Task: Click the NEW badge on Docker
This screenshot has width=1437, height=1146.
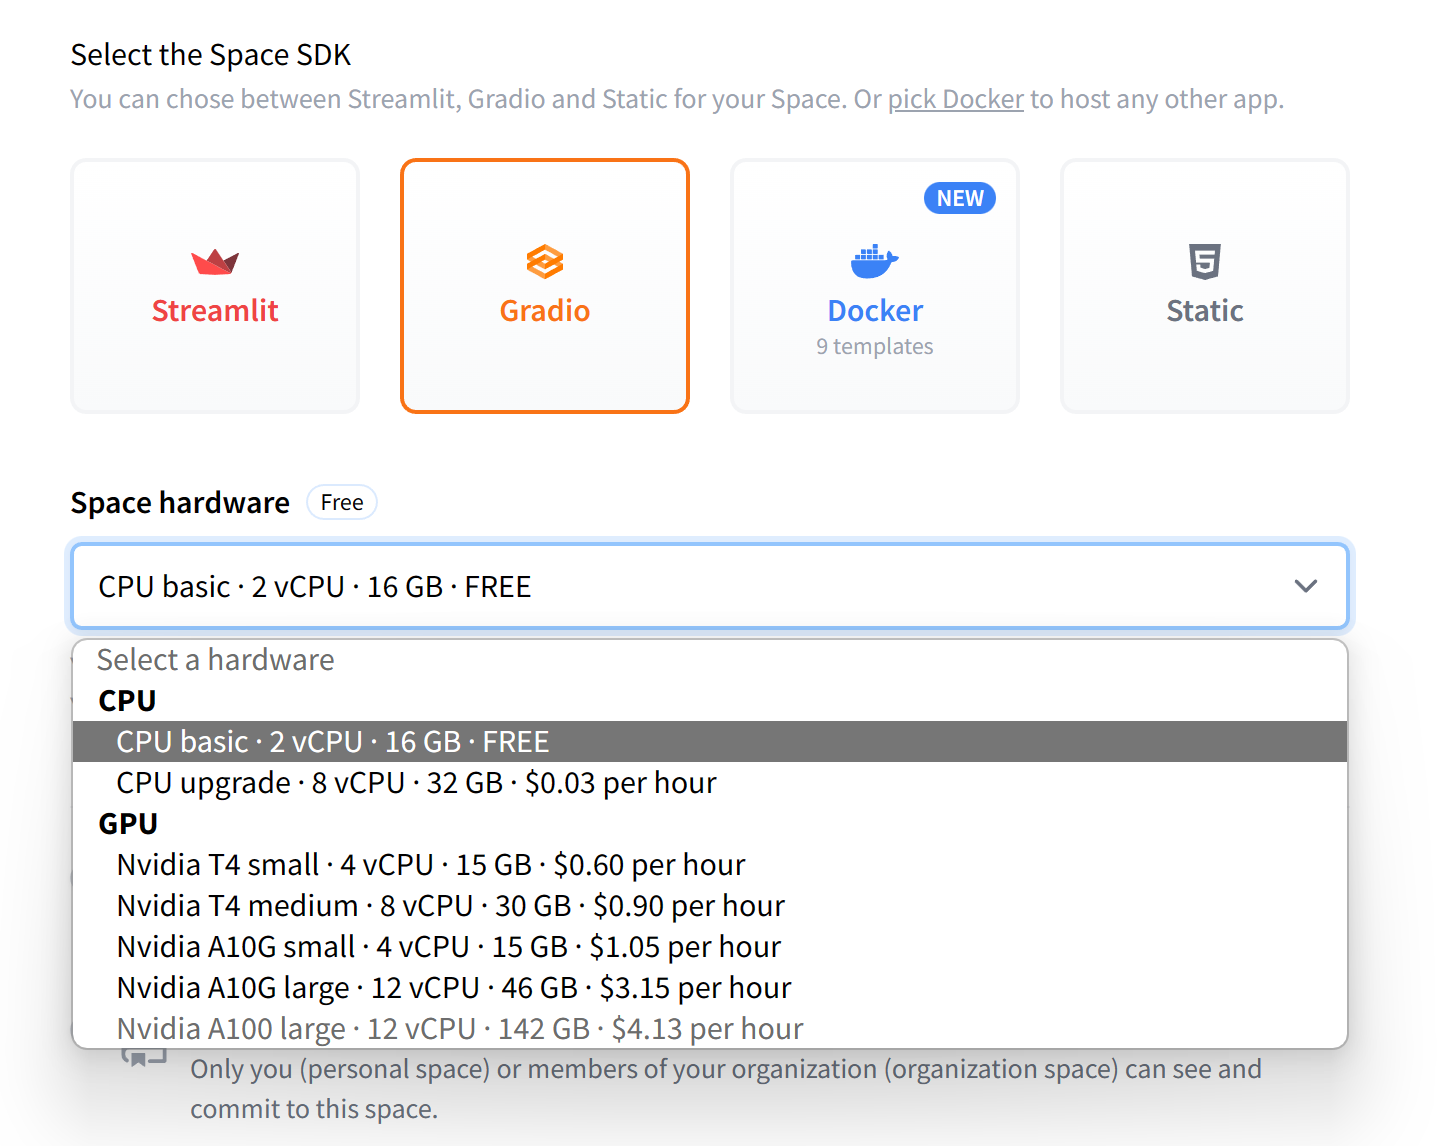Action: 960,198
